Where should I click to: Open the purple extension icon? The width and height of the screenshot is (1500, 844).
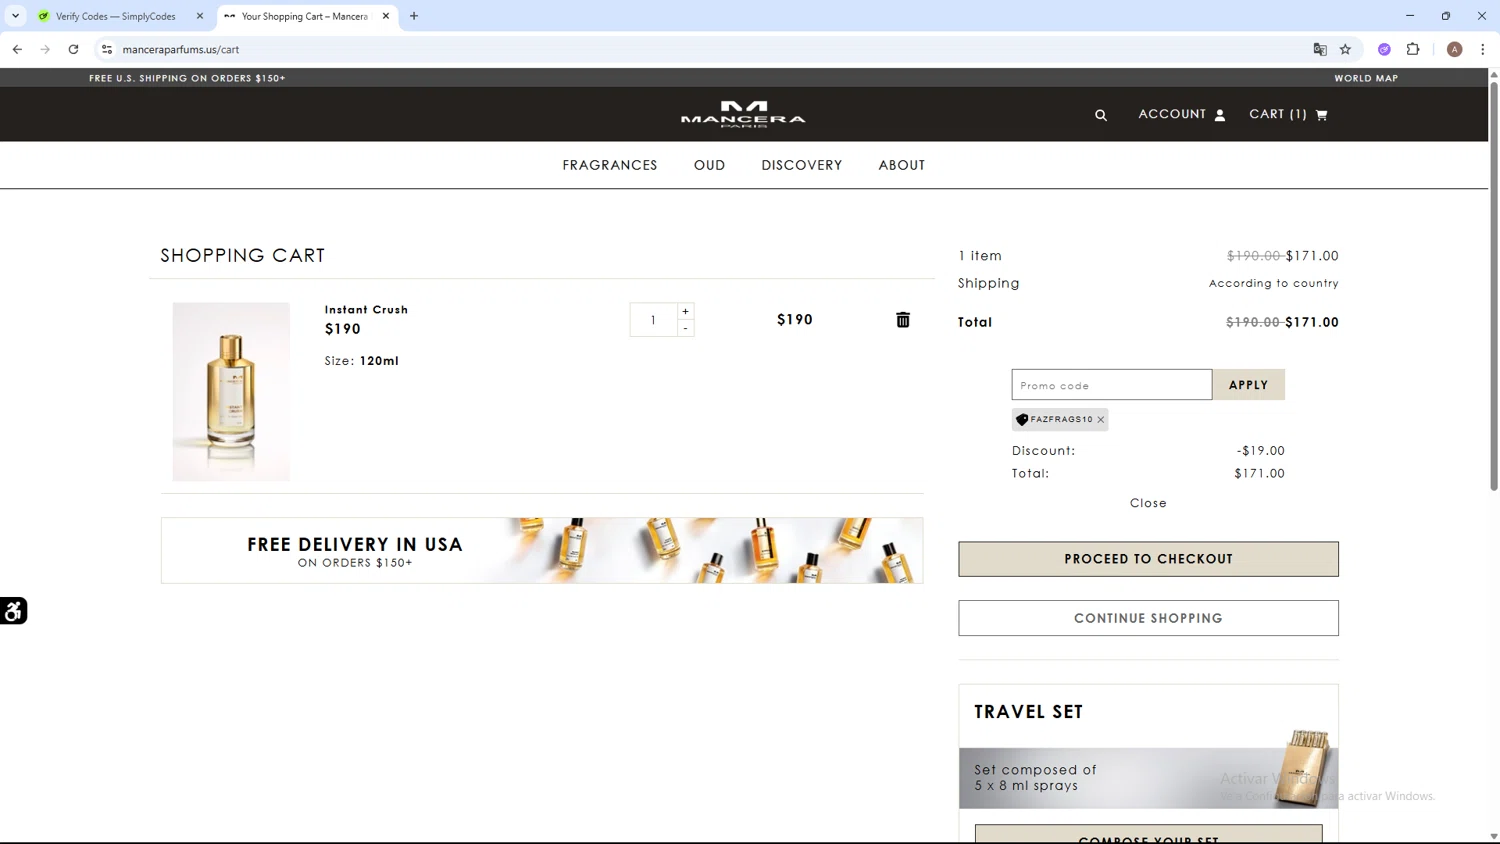pyautogui.click(x=1384, y=49)
